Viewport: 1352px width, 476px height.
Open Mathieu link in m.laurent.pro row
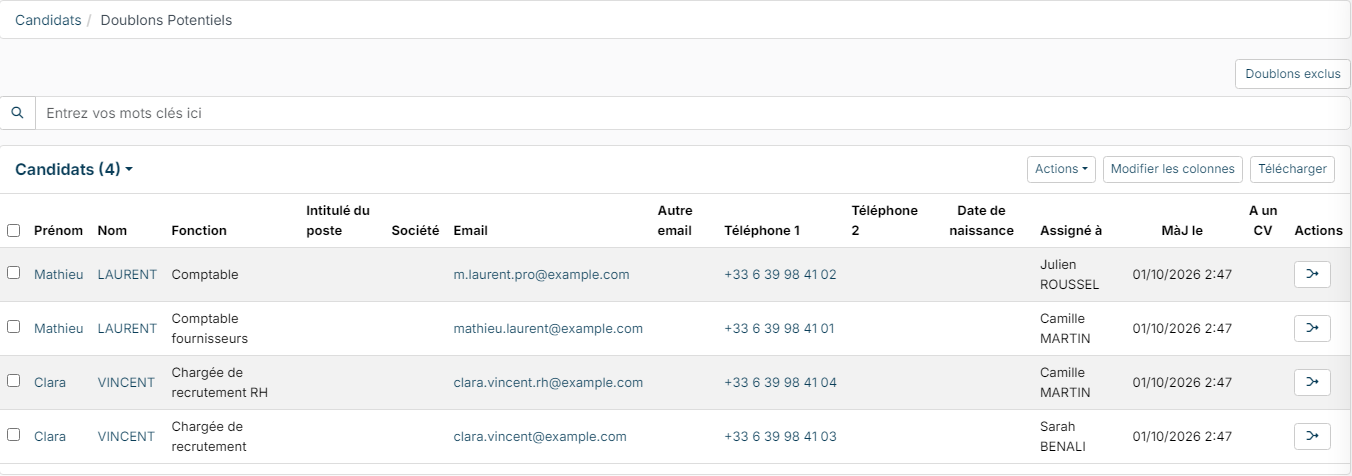[x=59, y=274]
